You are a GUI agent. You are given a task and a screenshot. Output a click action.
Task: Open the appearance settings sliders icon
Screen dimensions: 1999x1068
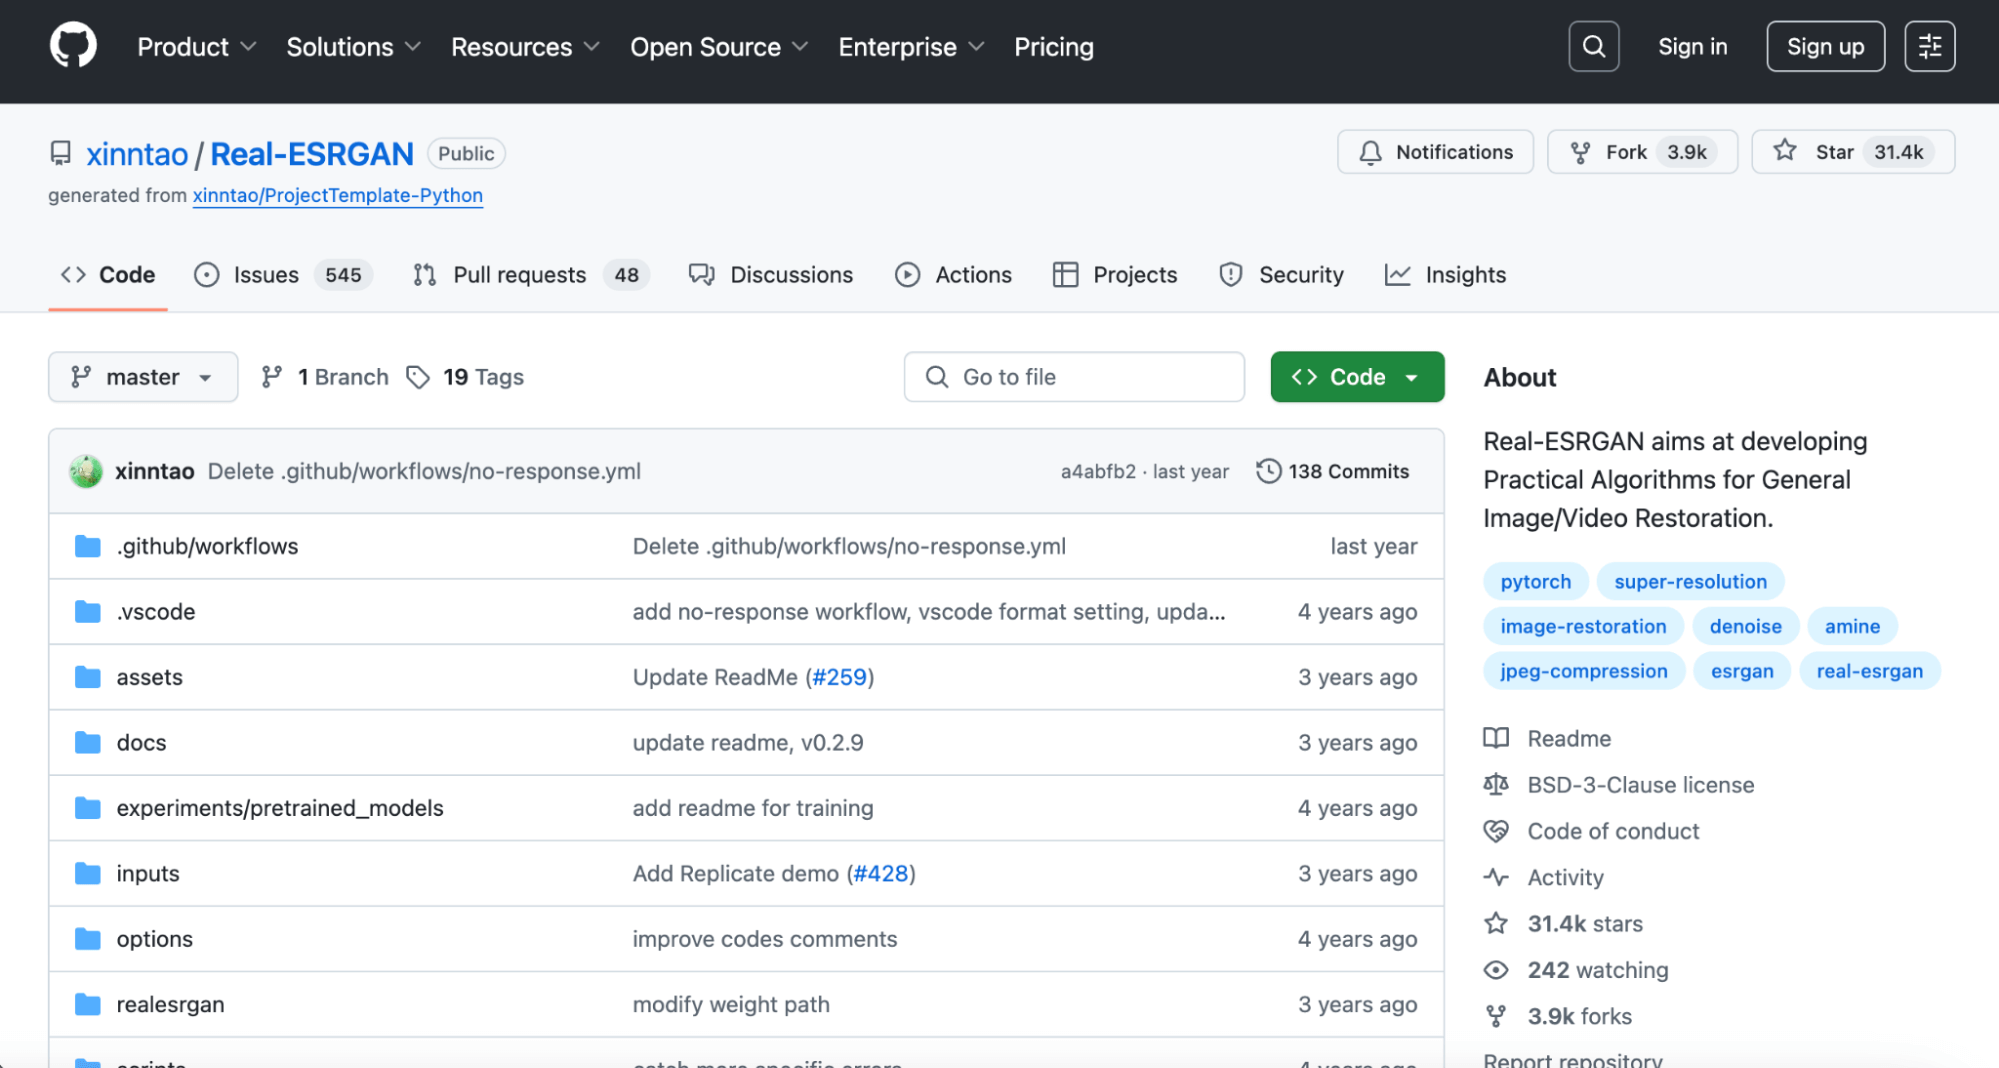point(1929,46)
